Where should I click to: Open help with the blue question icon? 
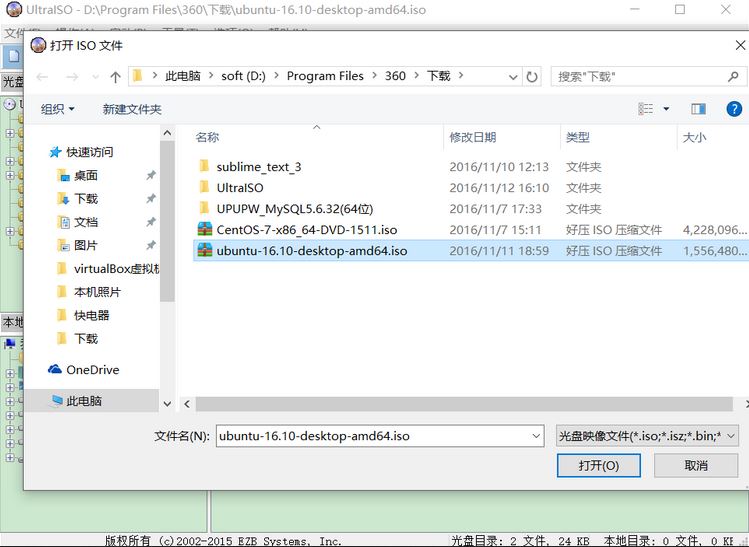(734, 109)
